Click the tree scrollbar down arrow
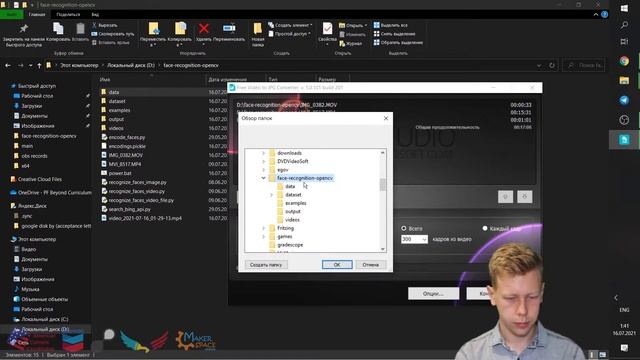This screenshot has height=360, width=640. [x=382, y=249]
